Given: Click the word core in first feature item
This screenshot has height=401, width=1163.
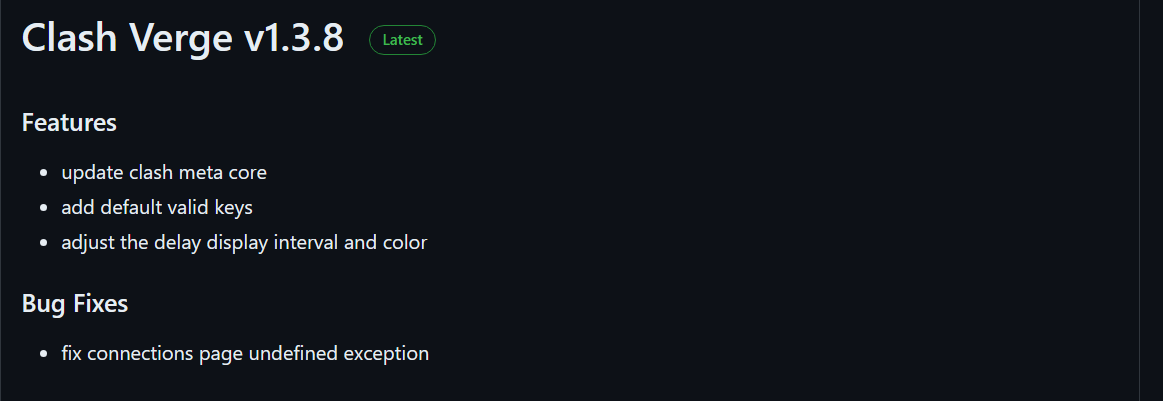Looking at the screenshot, I should tap(248, 173).
